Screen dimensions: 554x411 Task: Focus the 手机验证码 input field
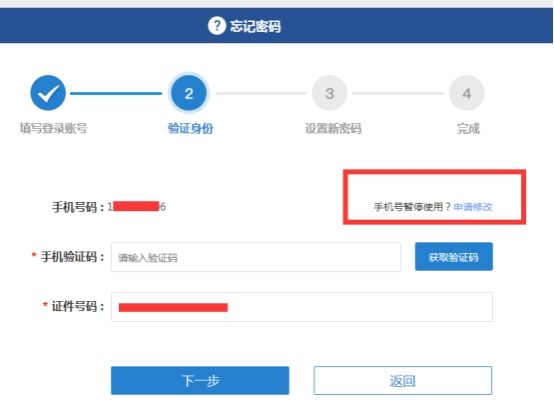point(256,257)
